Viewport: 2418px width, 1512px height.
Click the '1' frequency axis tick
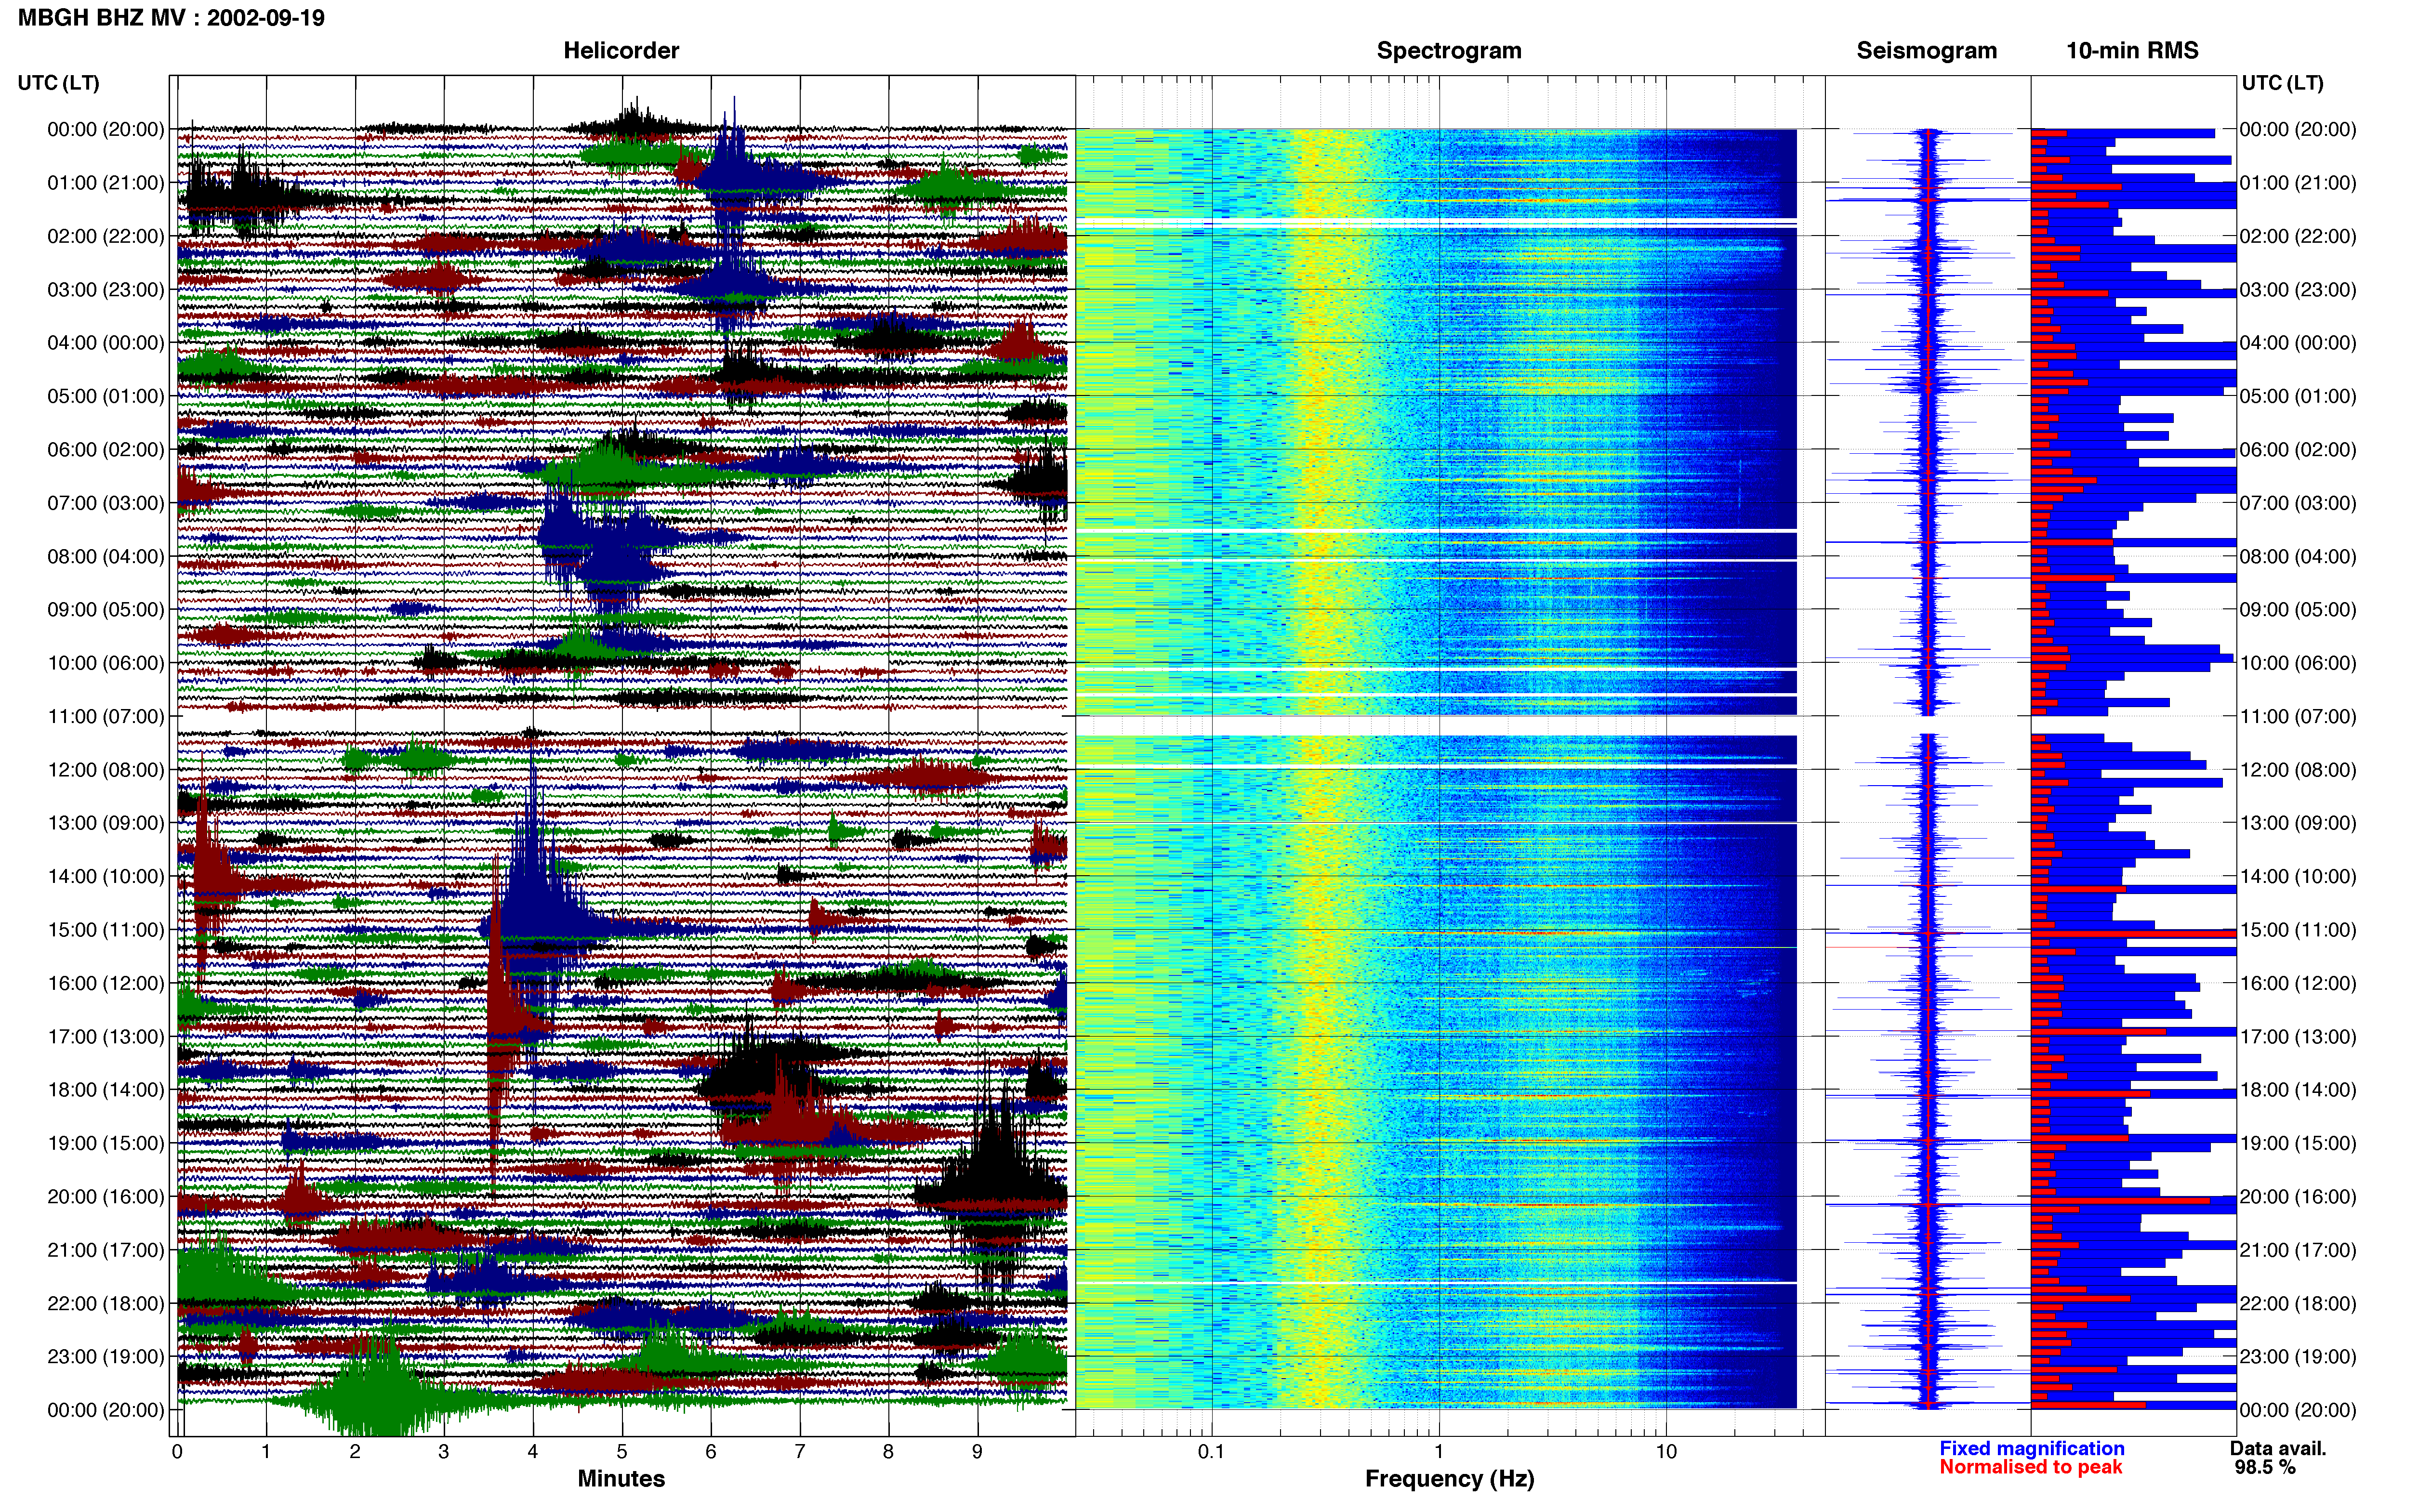pos(1439,1452)
